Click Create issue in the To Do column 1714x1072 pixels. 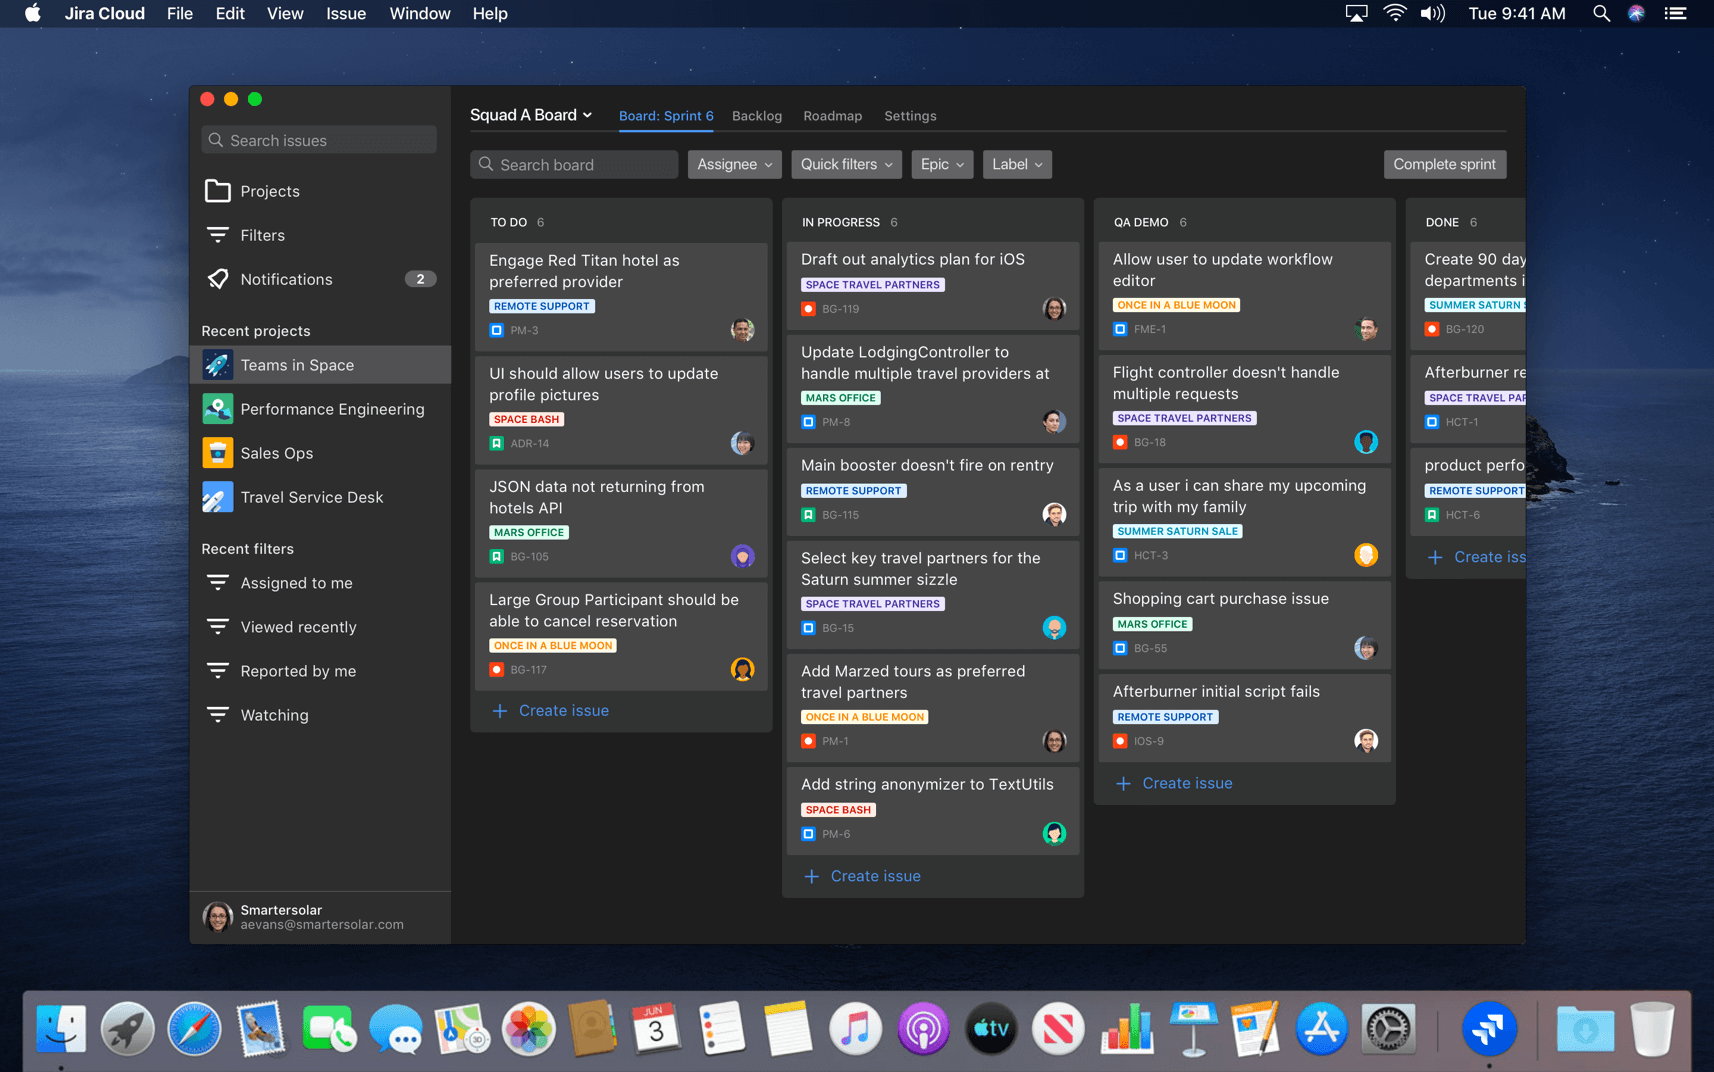pos(548,710)
